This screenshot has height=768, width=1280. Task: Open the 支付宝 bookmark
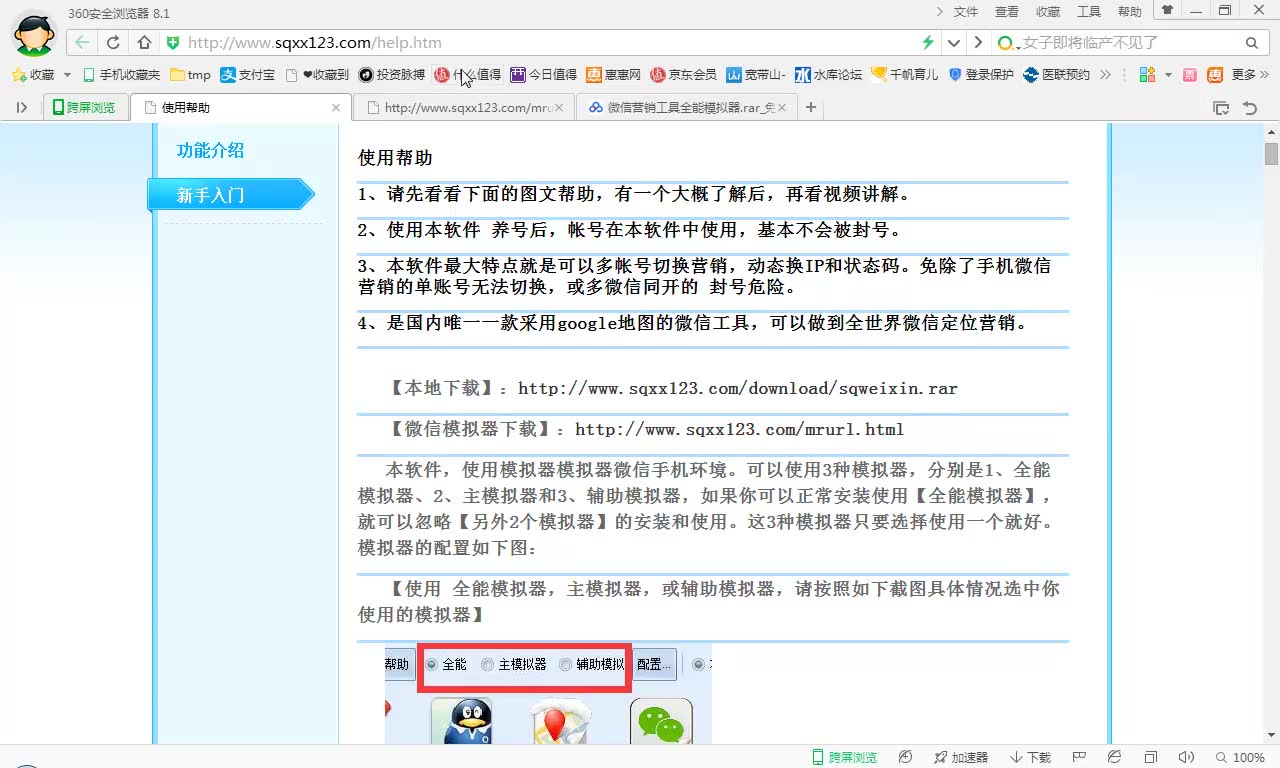pos(247,75)
